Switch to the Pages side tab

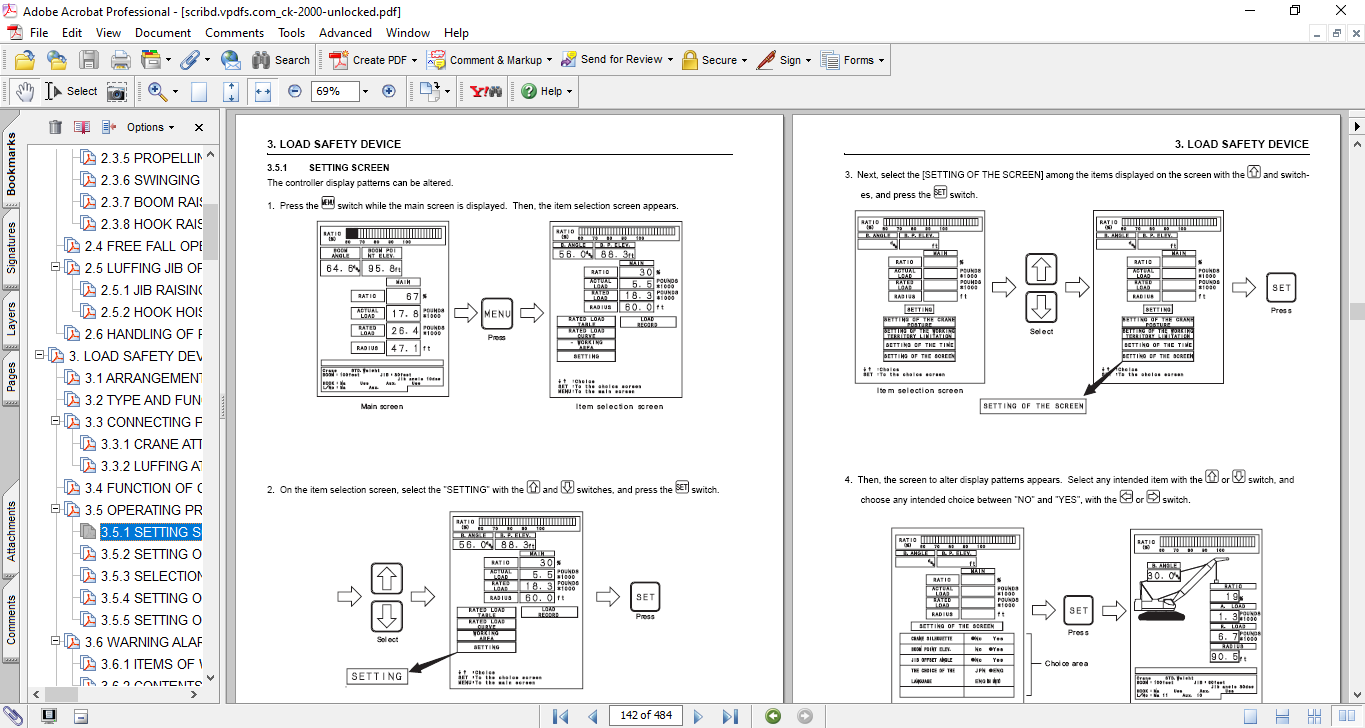(x=12, y=376)
